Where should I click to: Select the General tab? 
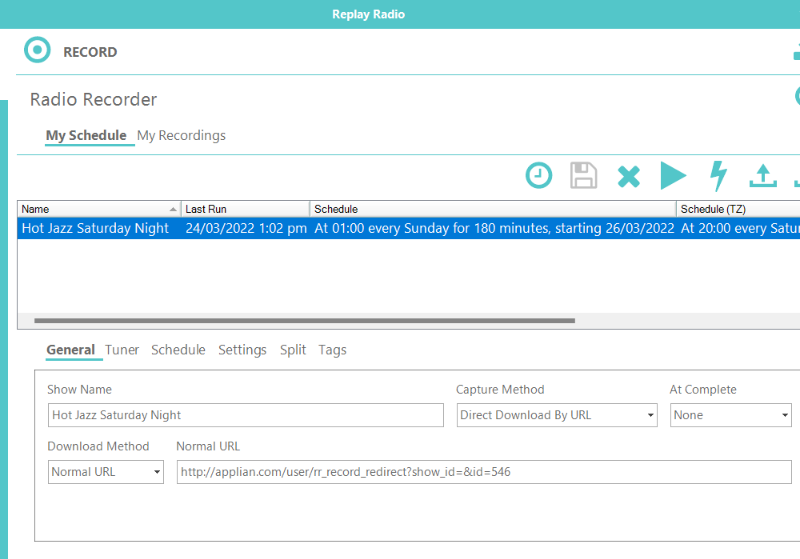coord(70,350)
